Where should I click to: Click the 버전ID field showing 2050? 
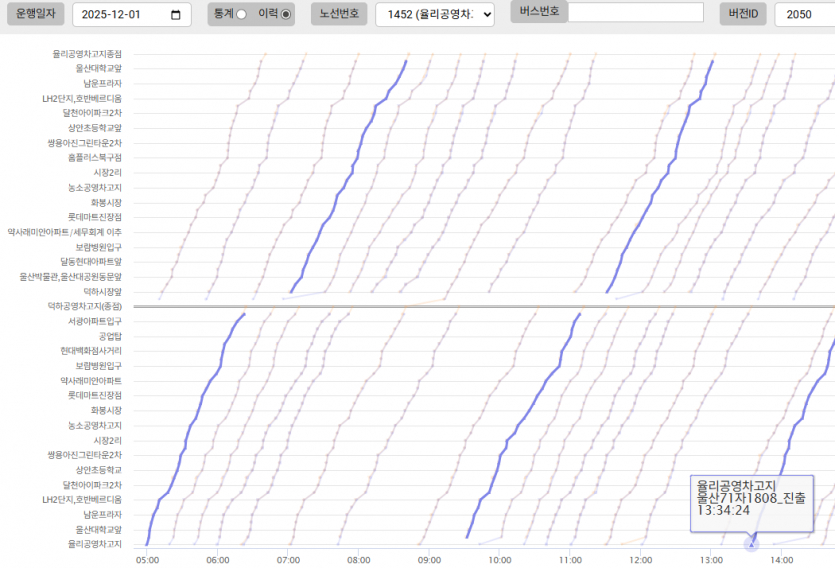point(804,15)
